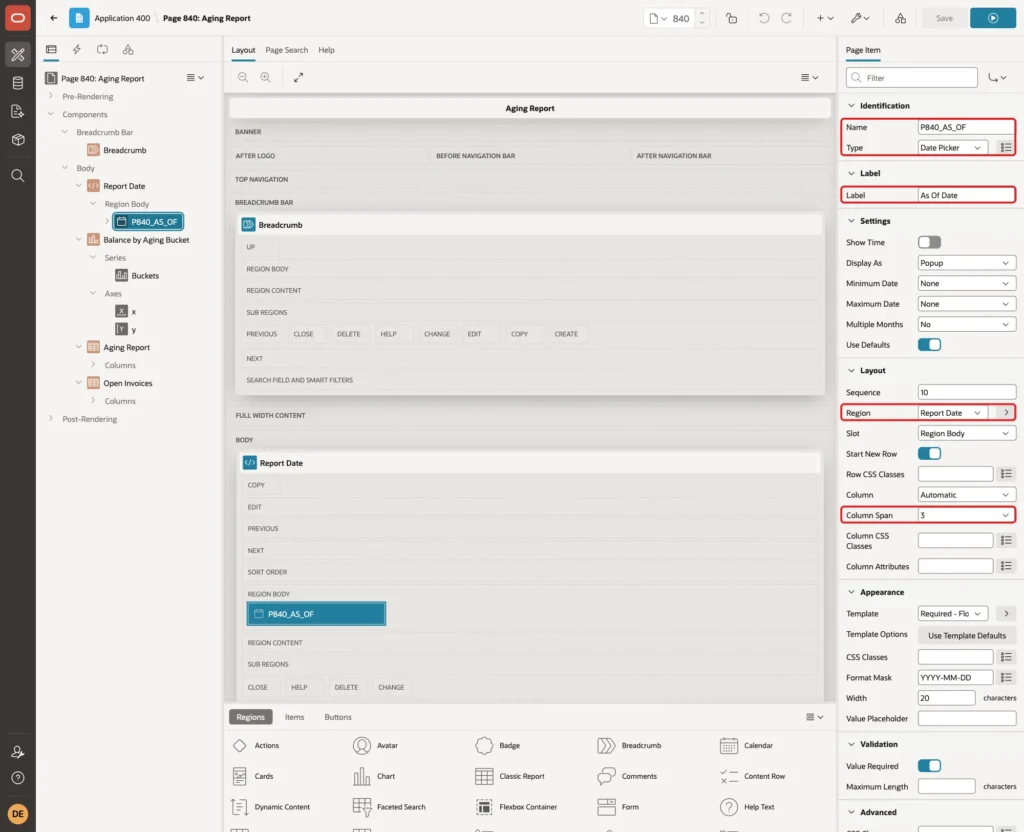This screenshot has width=1024, height=832.
Task: Switch to Dynamic Actions lightning tab
Action: [76, 50]
